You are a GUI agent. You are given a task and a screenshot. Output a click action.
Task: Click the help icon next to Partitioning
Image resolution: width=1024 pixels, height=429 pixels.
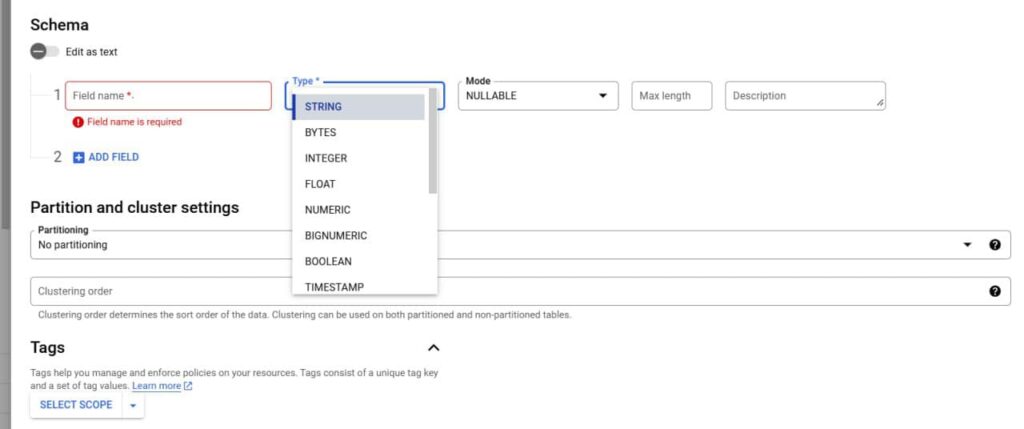point(995,245)
